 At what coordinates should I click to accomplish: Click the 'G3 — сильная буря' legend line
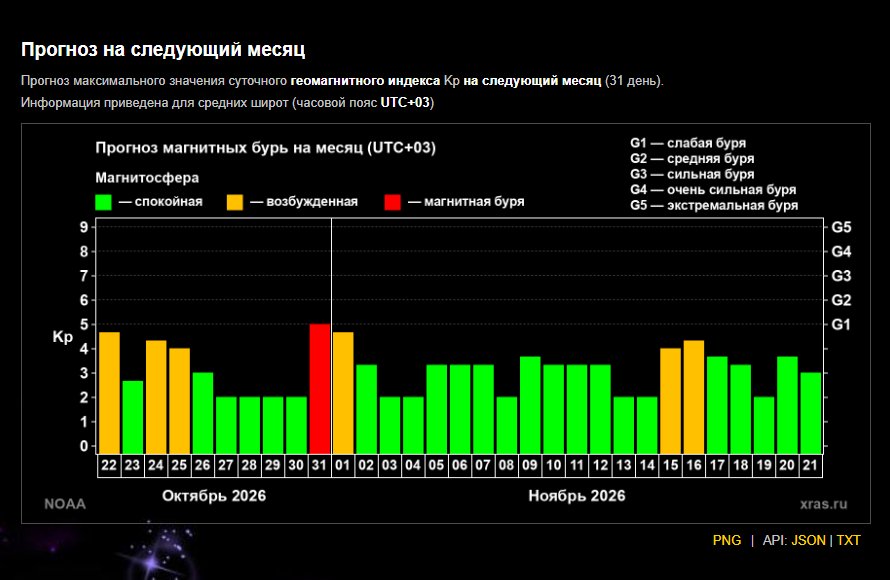[x=692, y=174]
